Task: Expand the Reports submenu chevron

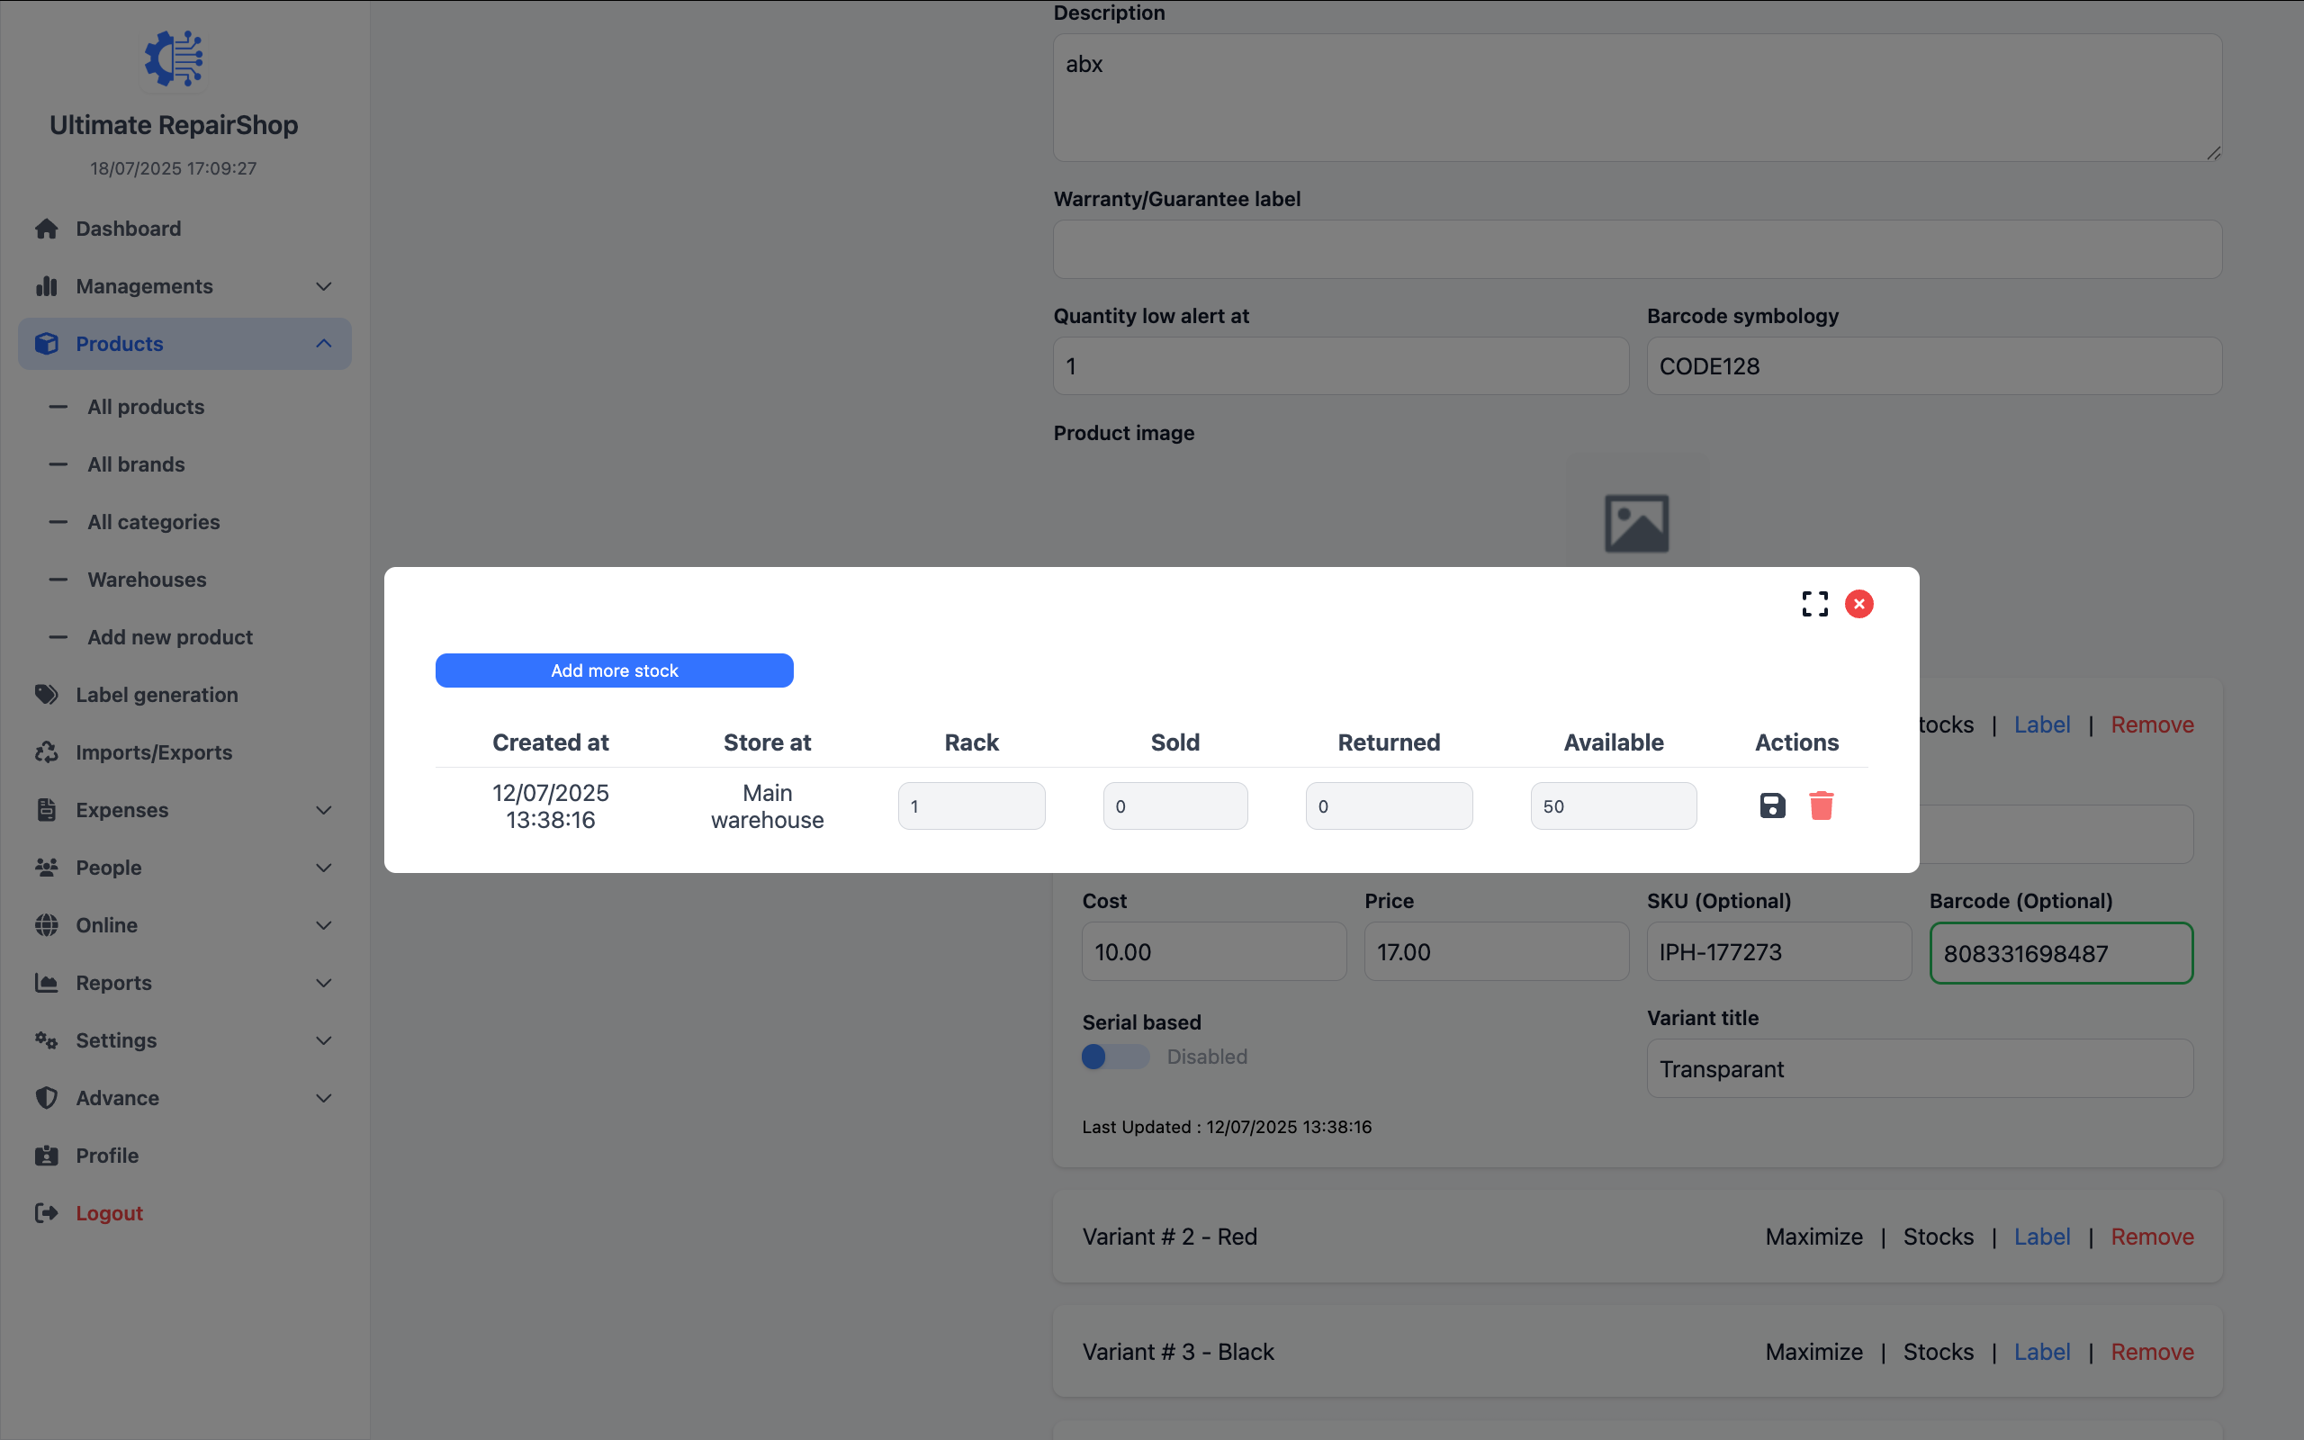Action: 323,983
